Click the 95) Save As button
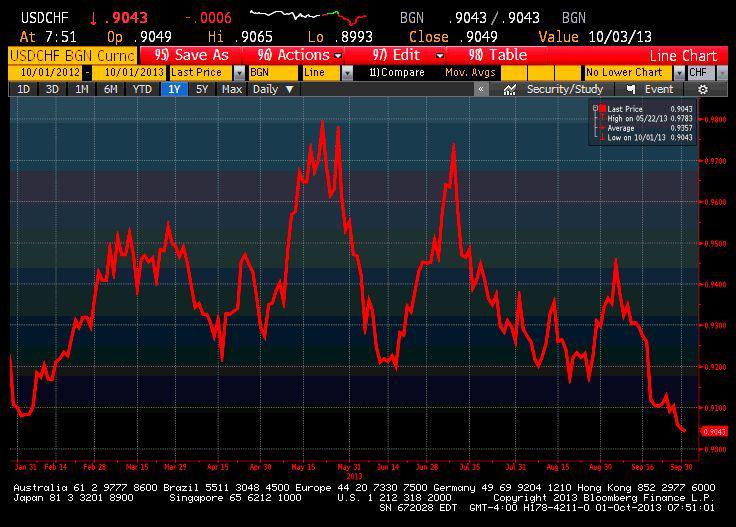The height and width of the screenshot is (527, 736). click(x=192, y=55)
